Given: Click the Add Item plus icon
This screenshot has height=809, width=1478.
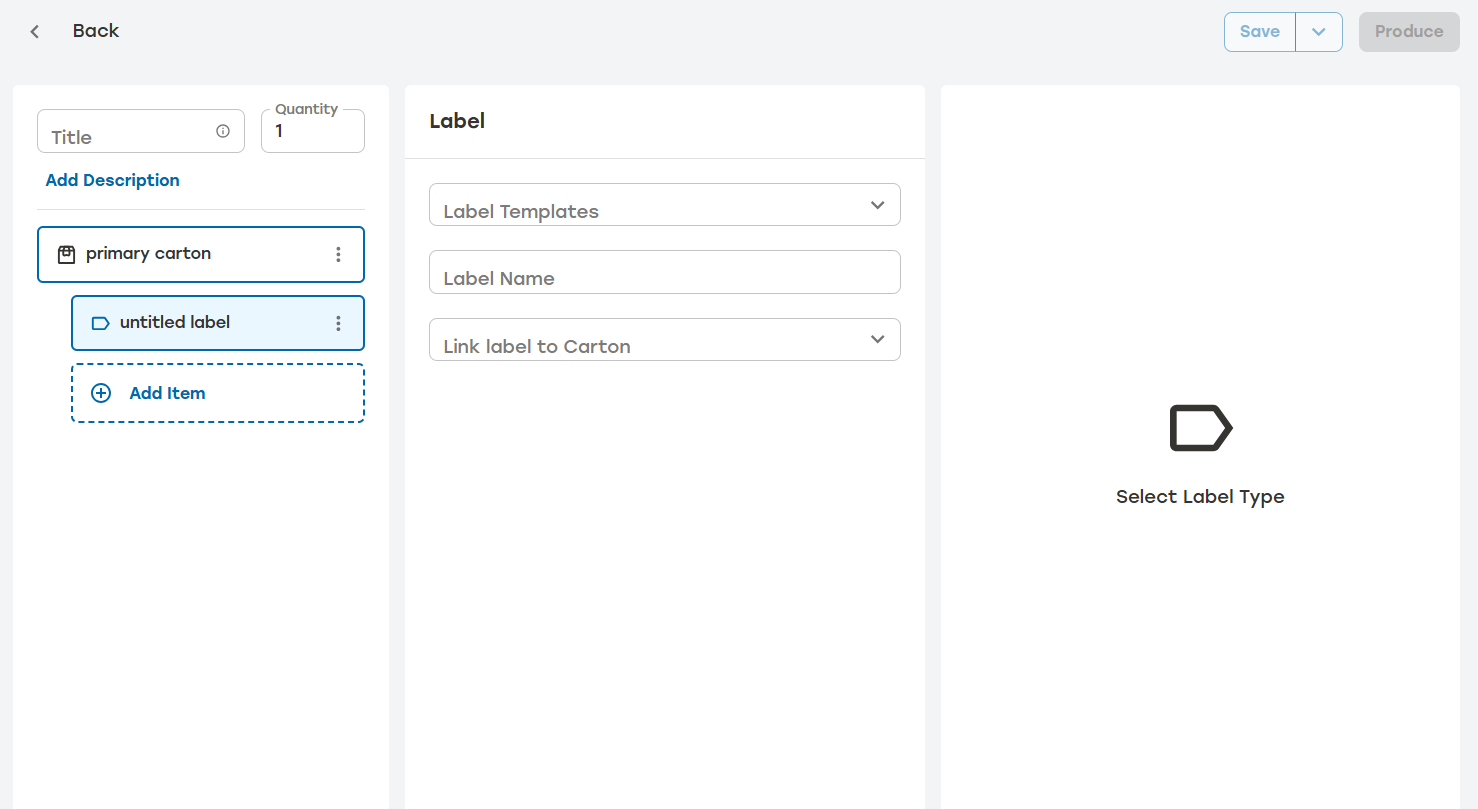Looking at the screenshot, I should [x=101, y=393].
